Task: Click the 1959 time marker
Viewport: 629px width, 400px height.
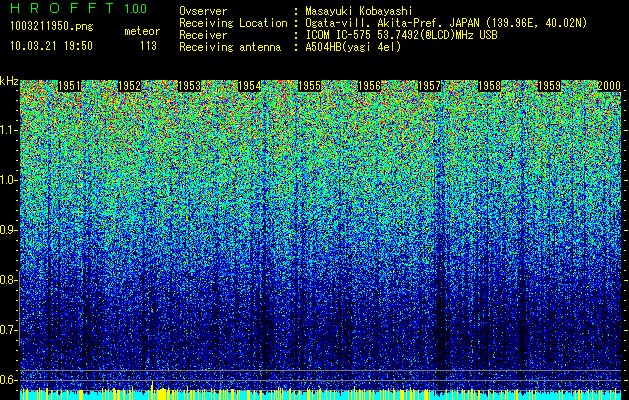Action: 549,86
